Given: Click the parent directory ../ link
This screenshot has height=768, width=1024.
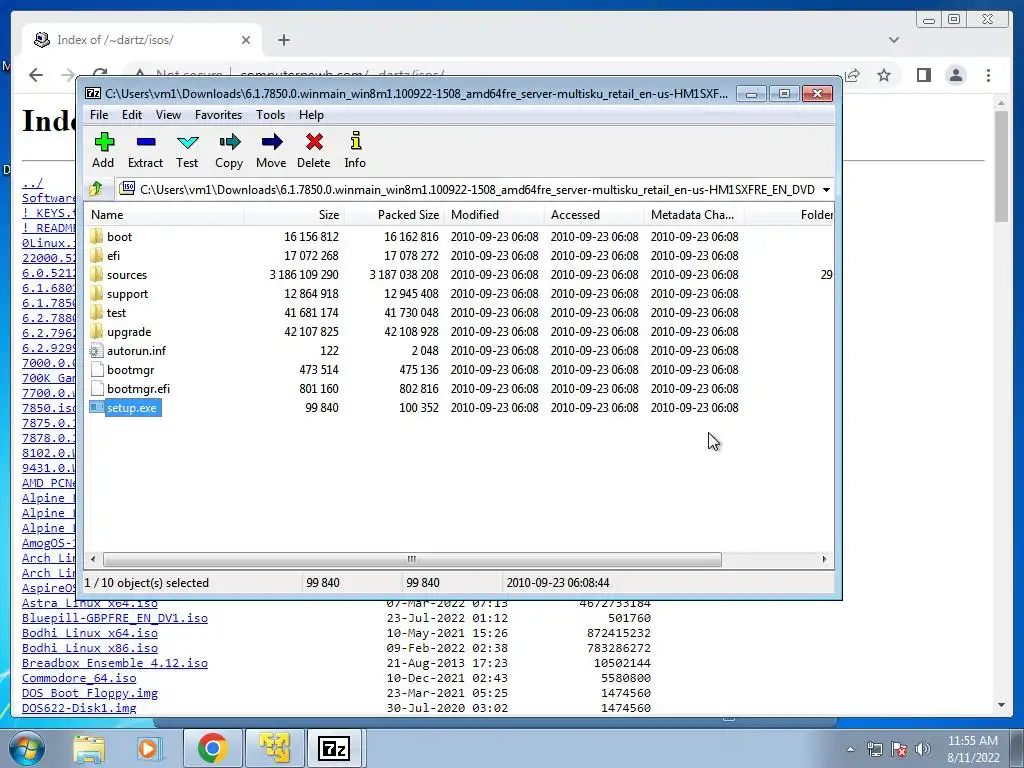Looking at the screenshot, I should coord(32,183).
